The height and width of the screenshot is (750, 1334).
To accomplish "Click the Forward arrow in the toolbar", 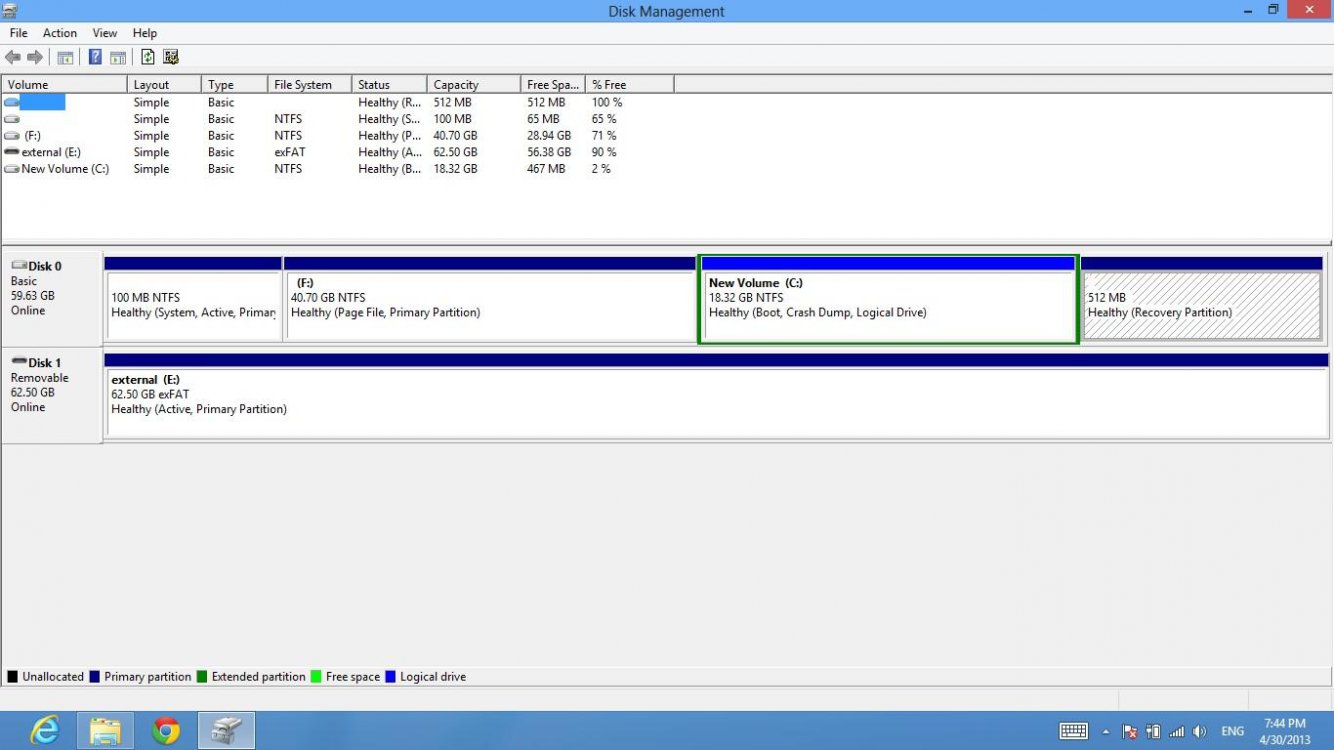I will pyautogui.click(x=35, y=57).
